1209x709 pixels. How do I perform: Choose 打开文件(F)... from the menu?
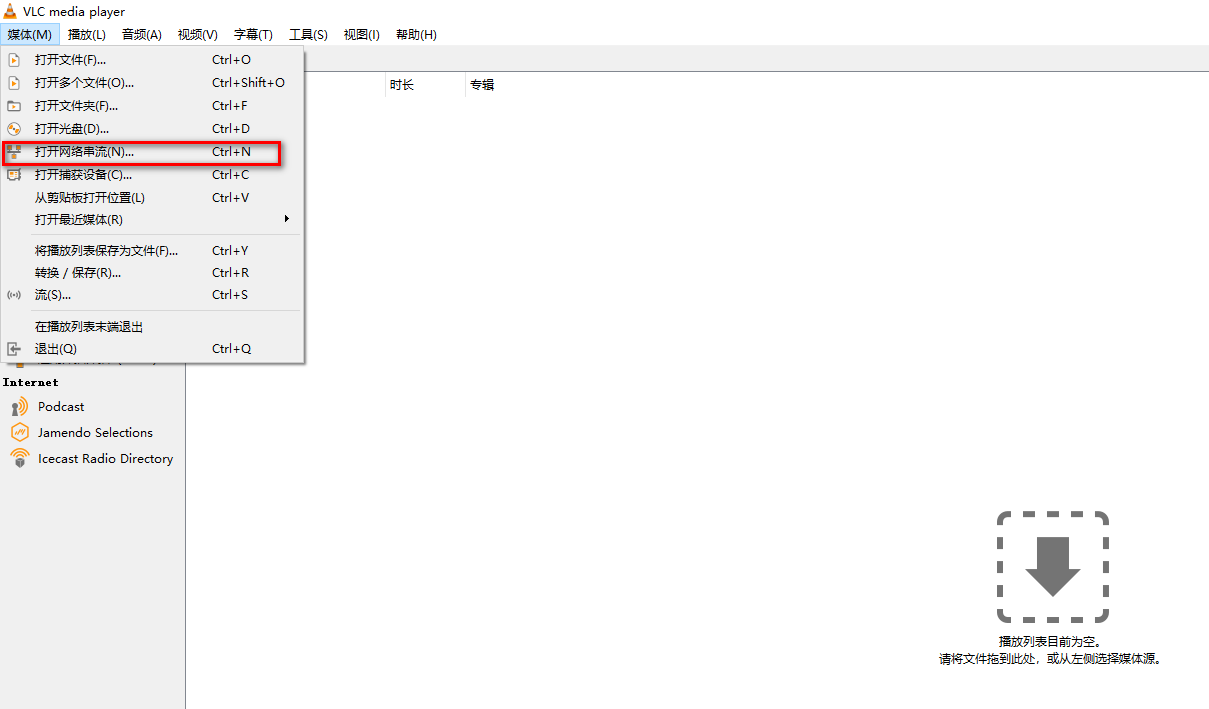point(153,60)
